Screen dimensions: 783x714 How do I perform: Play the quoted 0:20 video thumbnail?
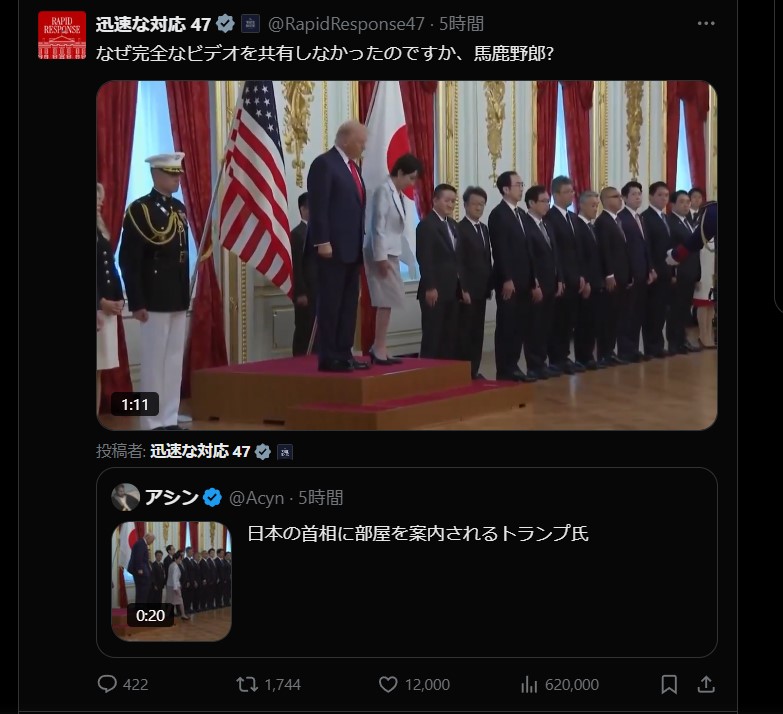(x=171, y=581)
